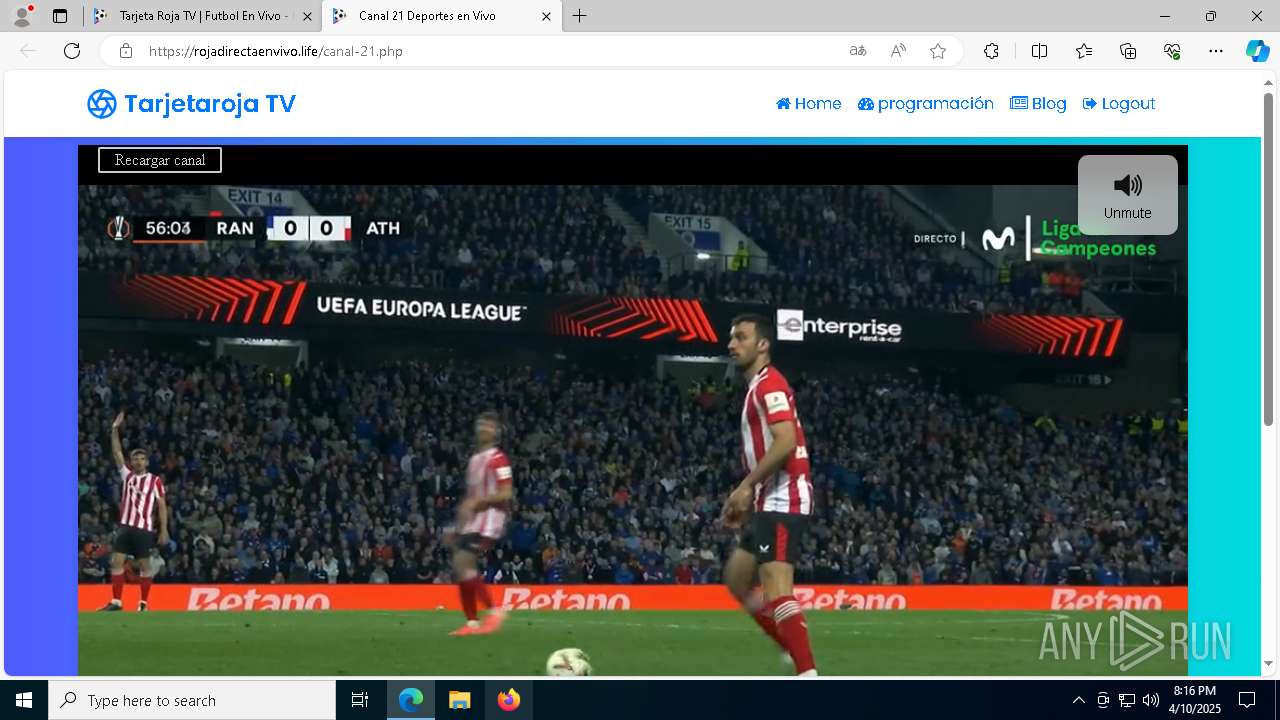This screenshot has height=720, width=1280.
Task: Close the Canal 21 Deportes tab
Action: [x=546, y=16]
